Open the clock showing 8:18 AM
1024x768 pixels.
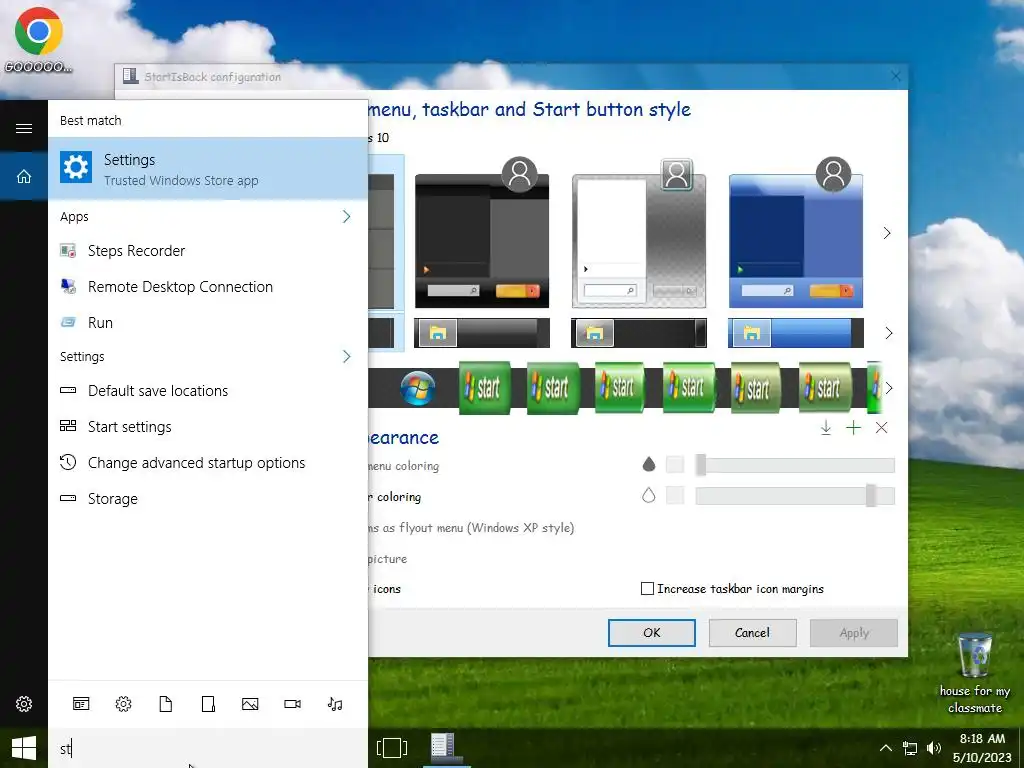tap(982, 748)
